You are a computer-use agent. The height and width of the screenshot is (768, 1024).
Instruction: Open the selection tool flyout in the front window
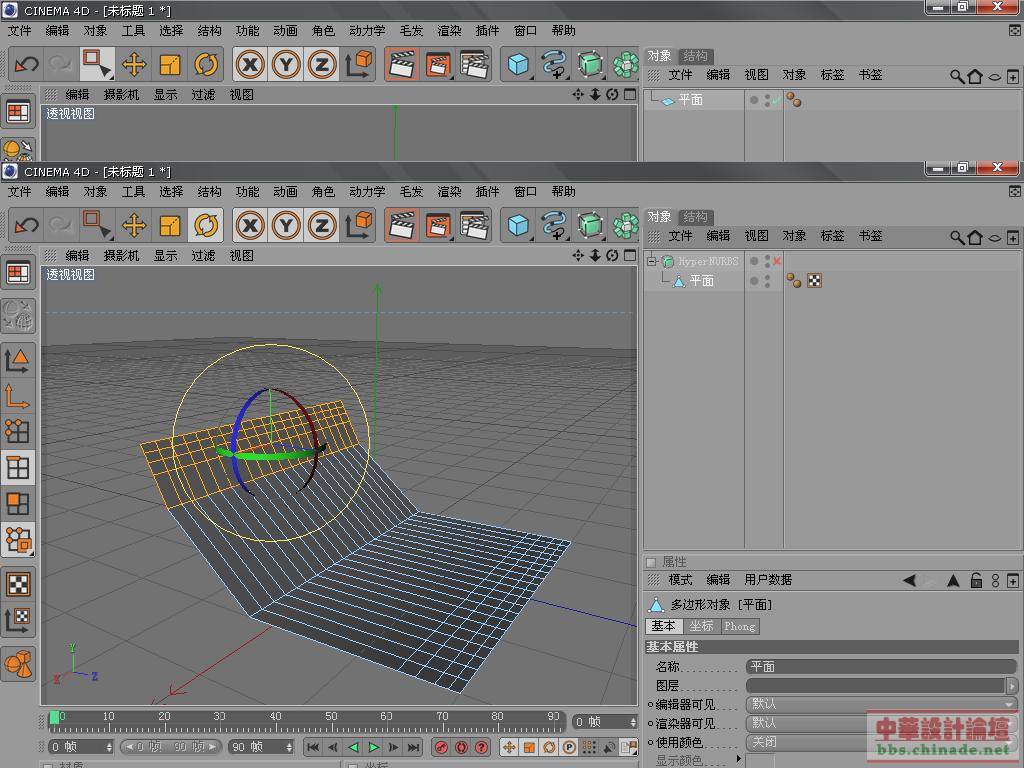point(98,225)
